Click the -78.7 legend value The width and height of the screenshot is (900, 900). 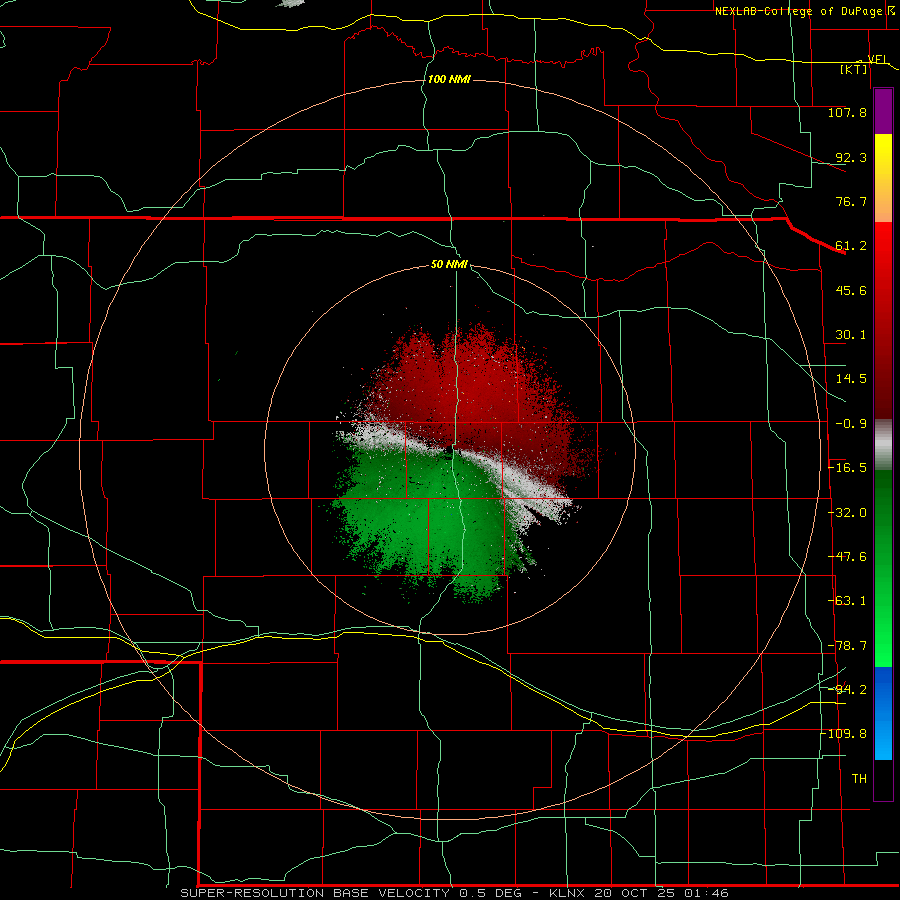847,646
